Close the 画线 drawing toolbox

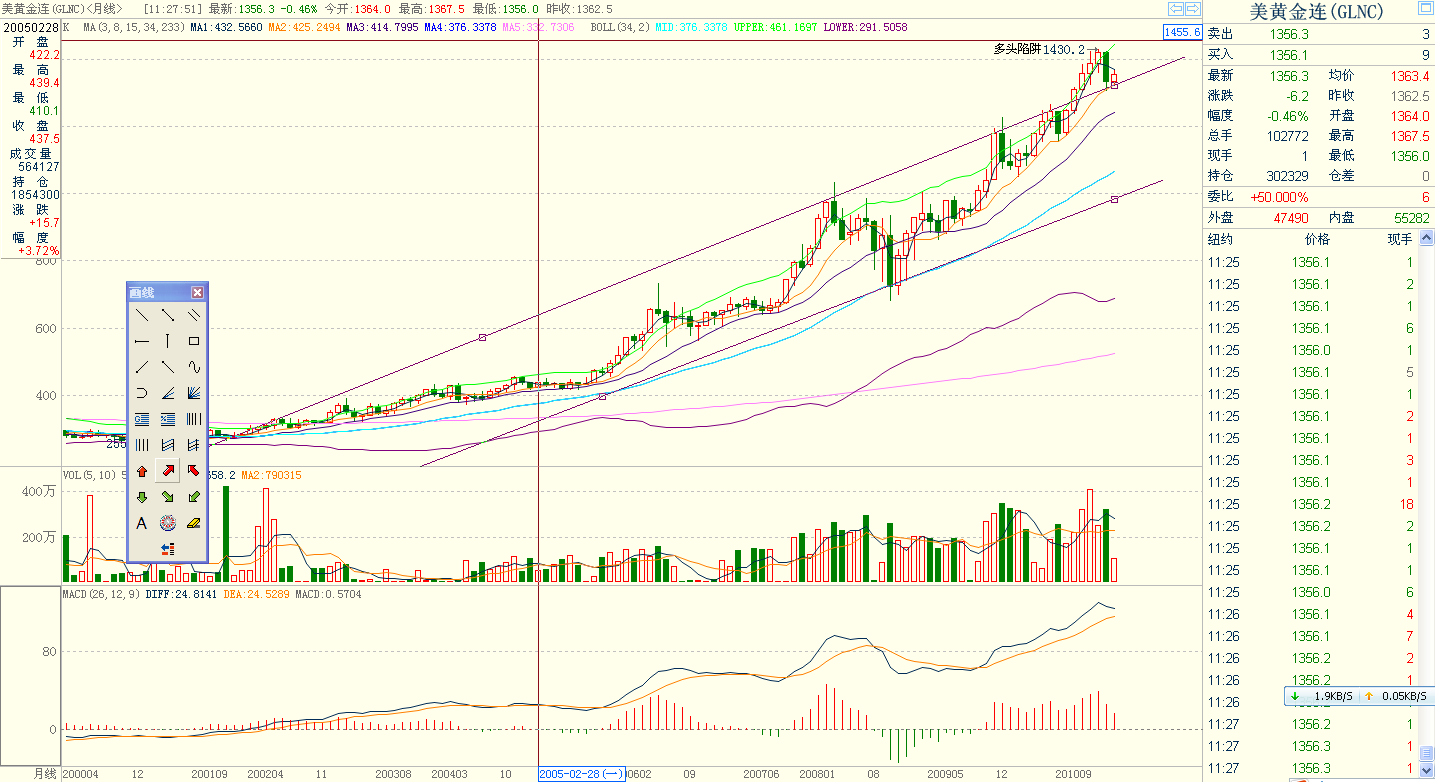point(197,292)
